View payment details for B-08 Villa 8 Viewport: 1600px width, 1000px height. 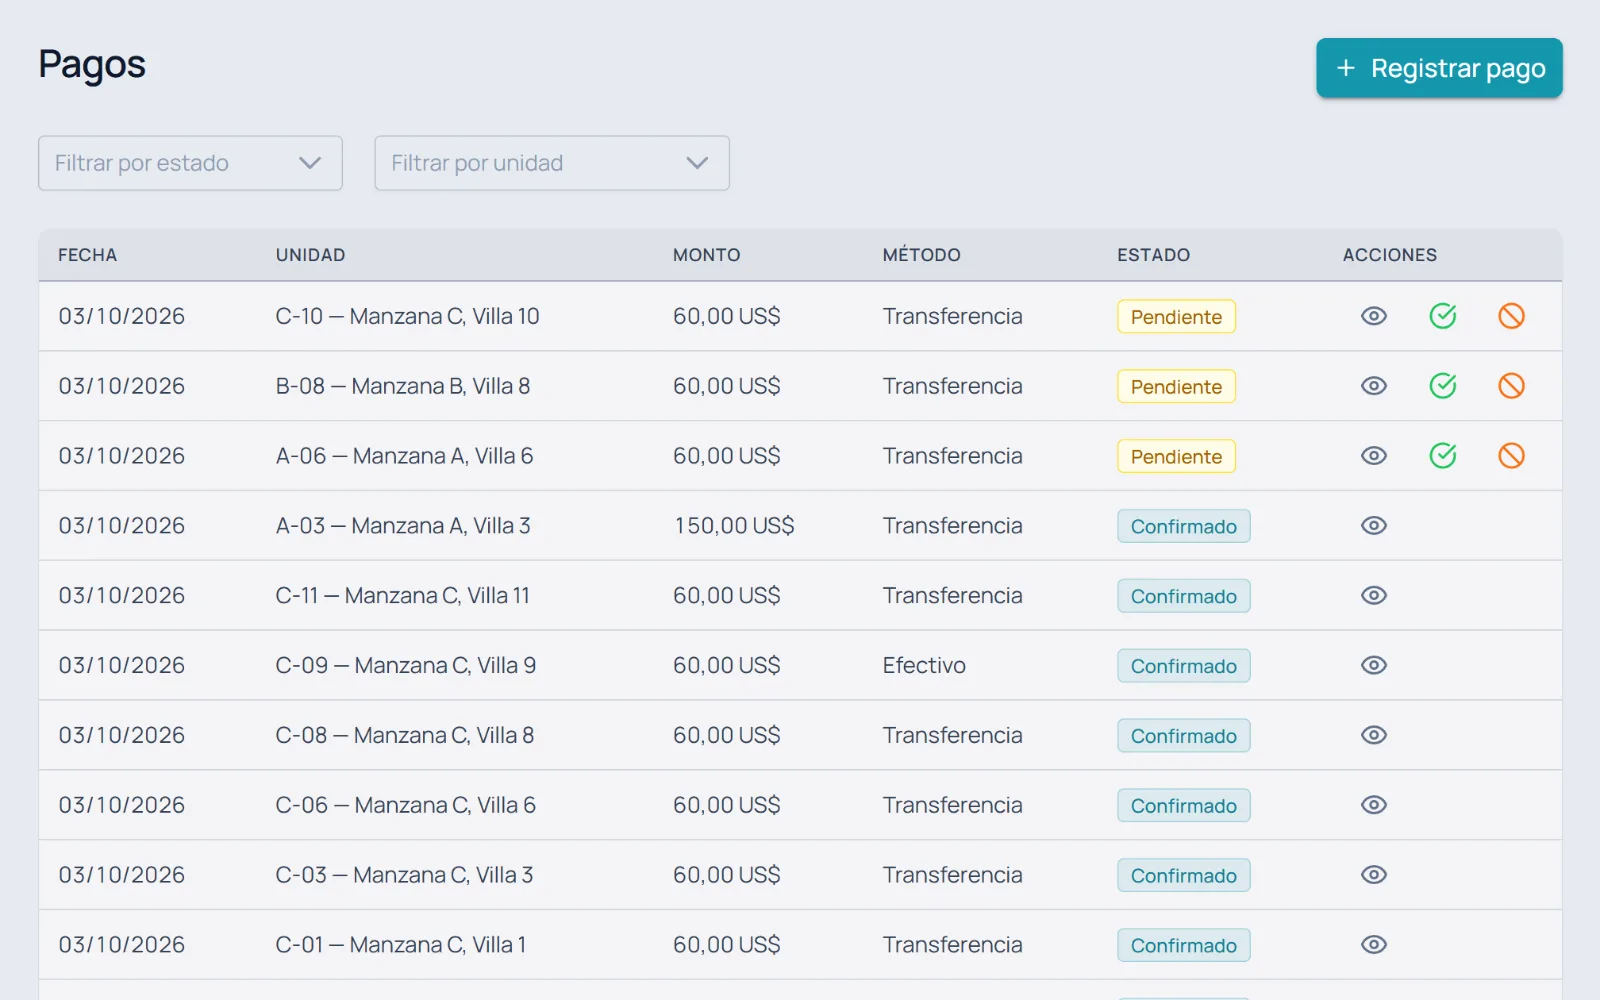(x=1374, y=386)
